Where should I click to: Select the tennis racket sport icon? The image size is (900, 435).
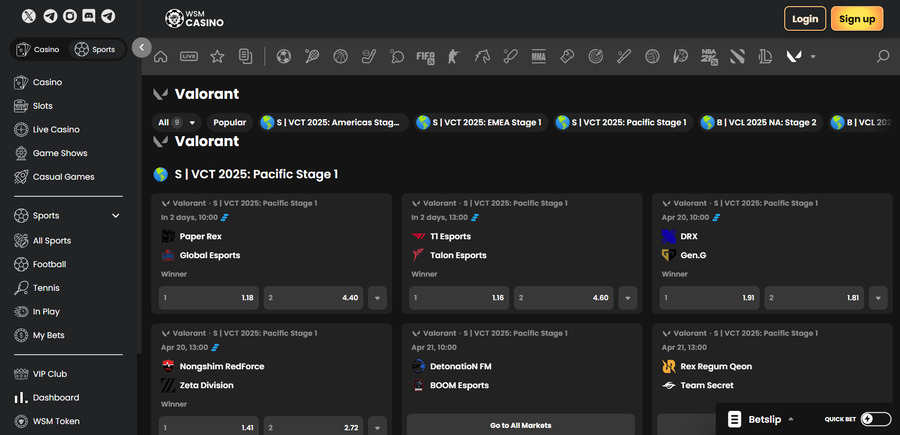coord(312,56)
